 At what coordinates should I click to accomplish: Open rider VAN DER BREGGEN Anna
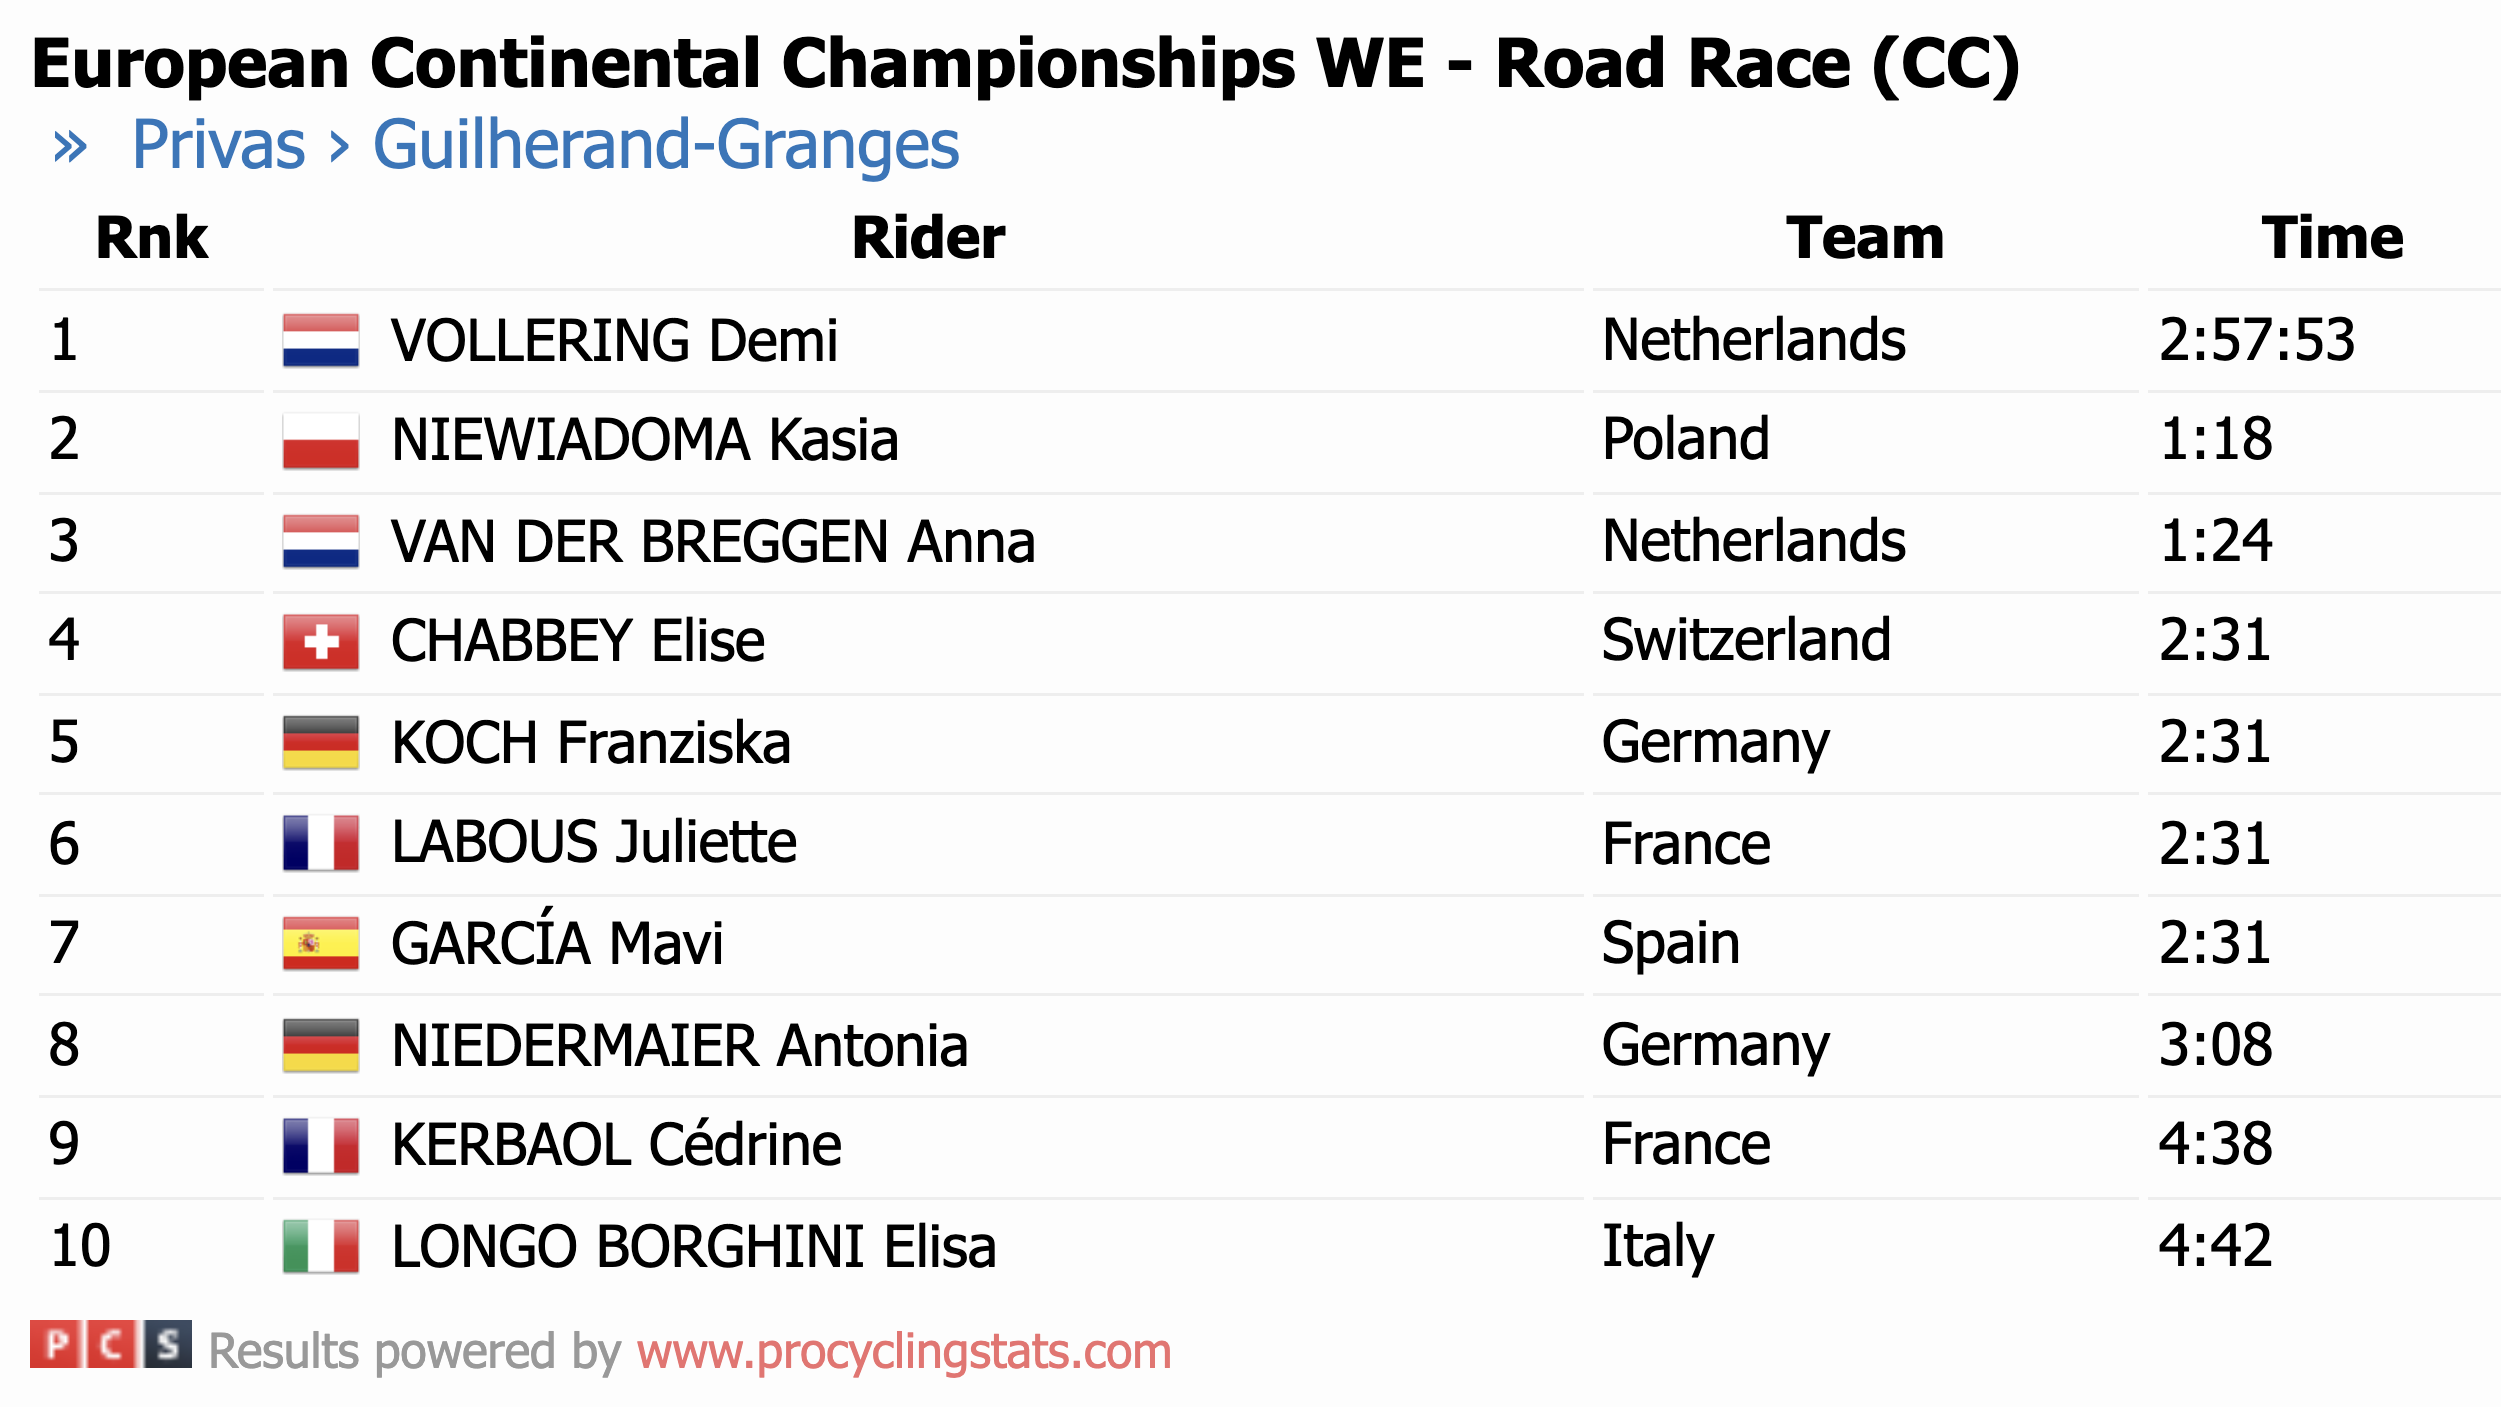pyautogui.click(x=713, y=542)
